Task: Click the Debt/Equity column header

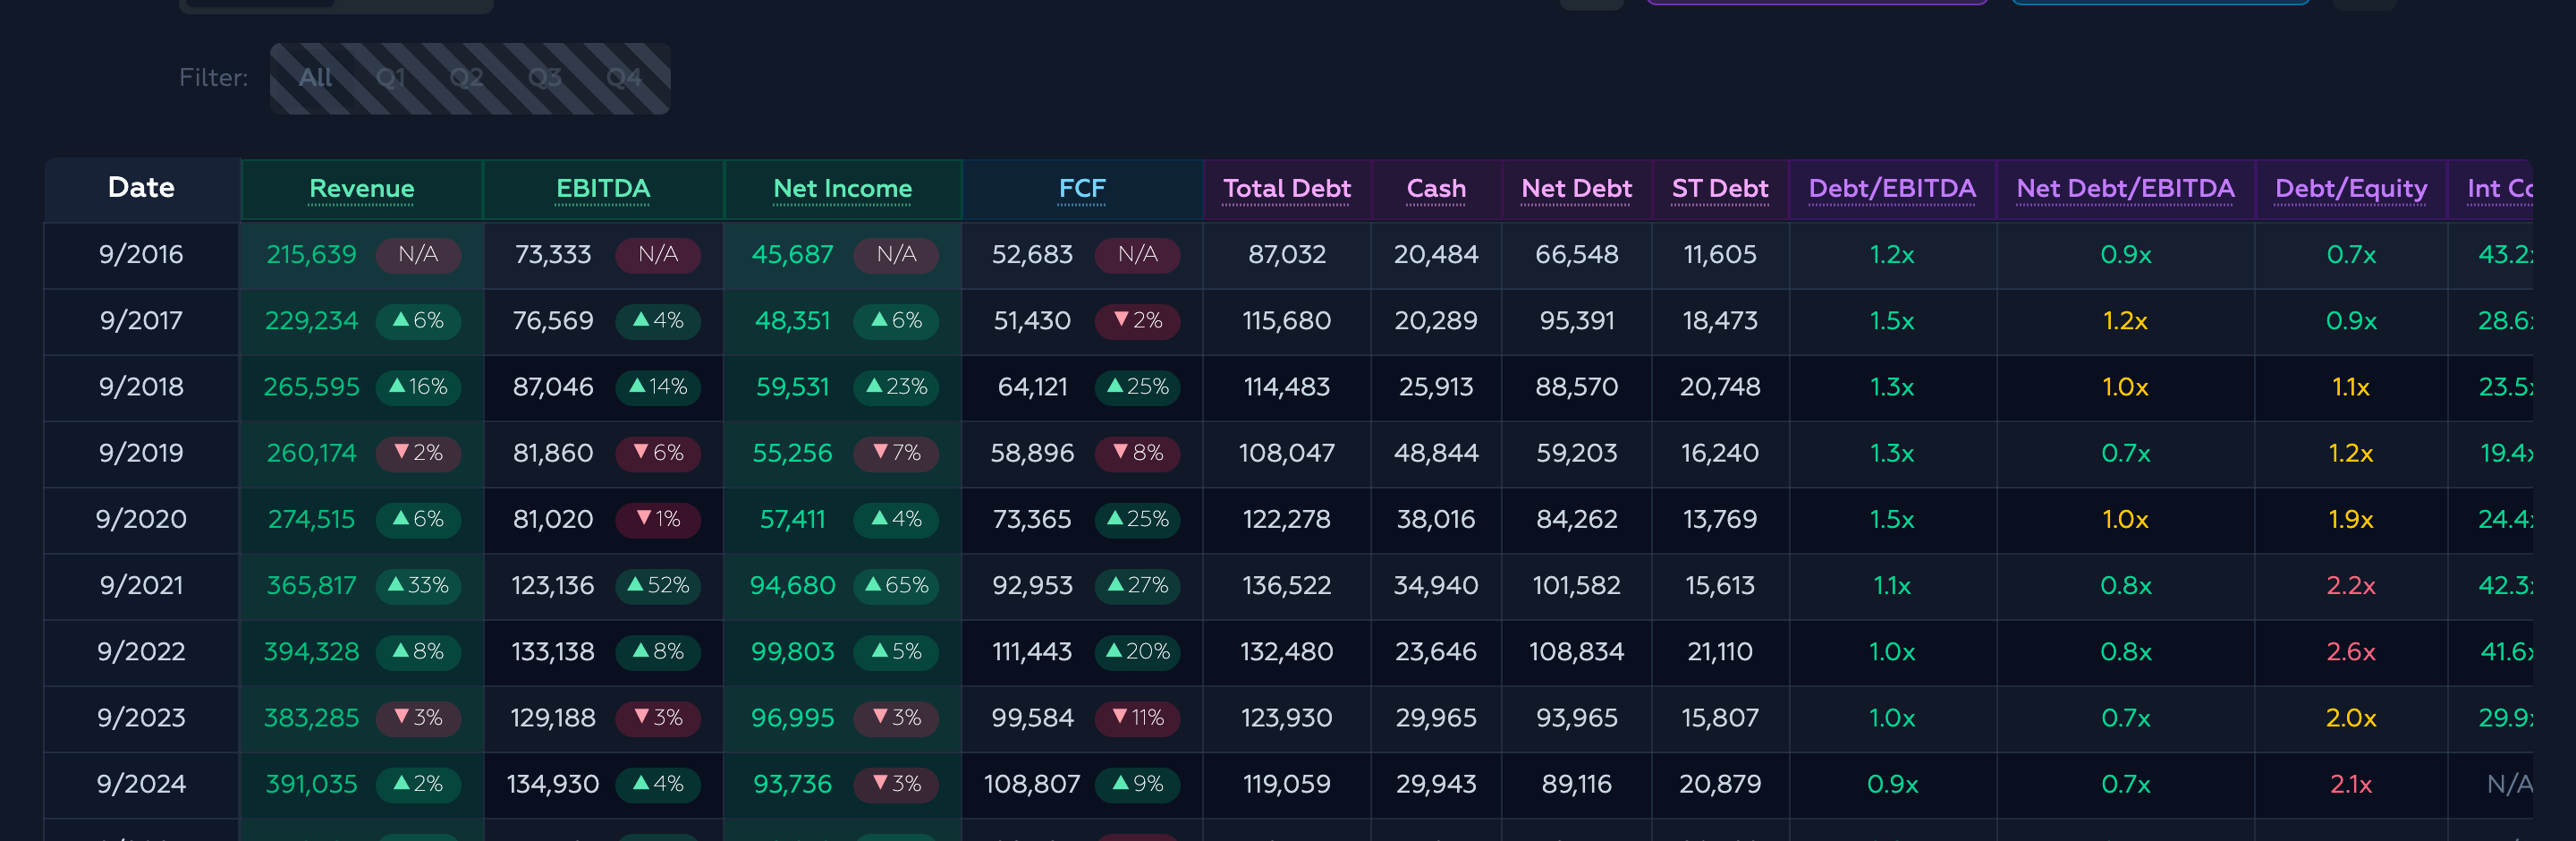Action: click(x=2351, y=189)
